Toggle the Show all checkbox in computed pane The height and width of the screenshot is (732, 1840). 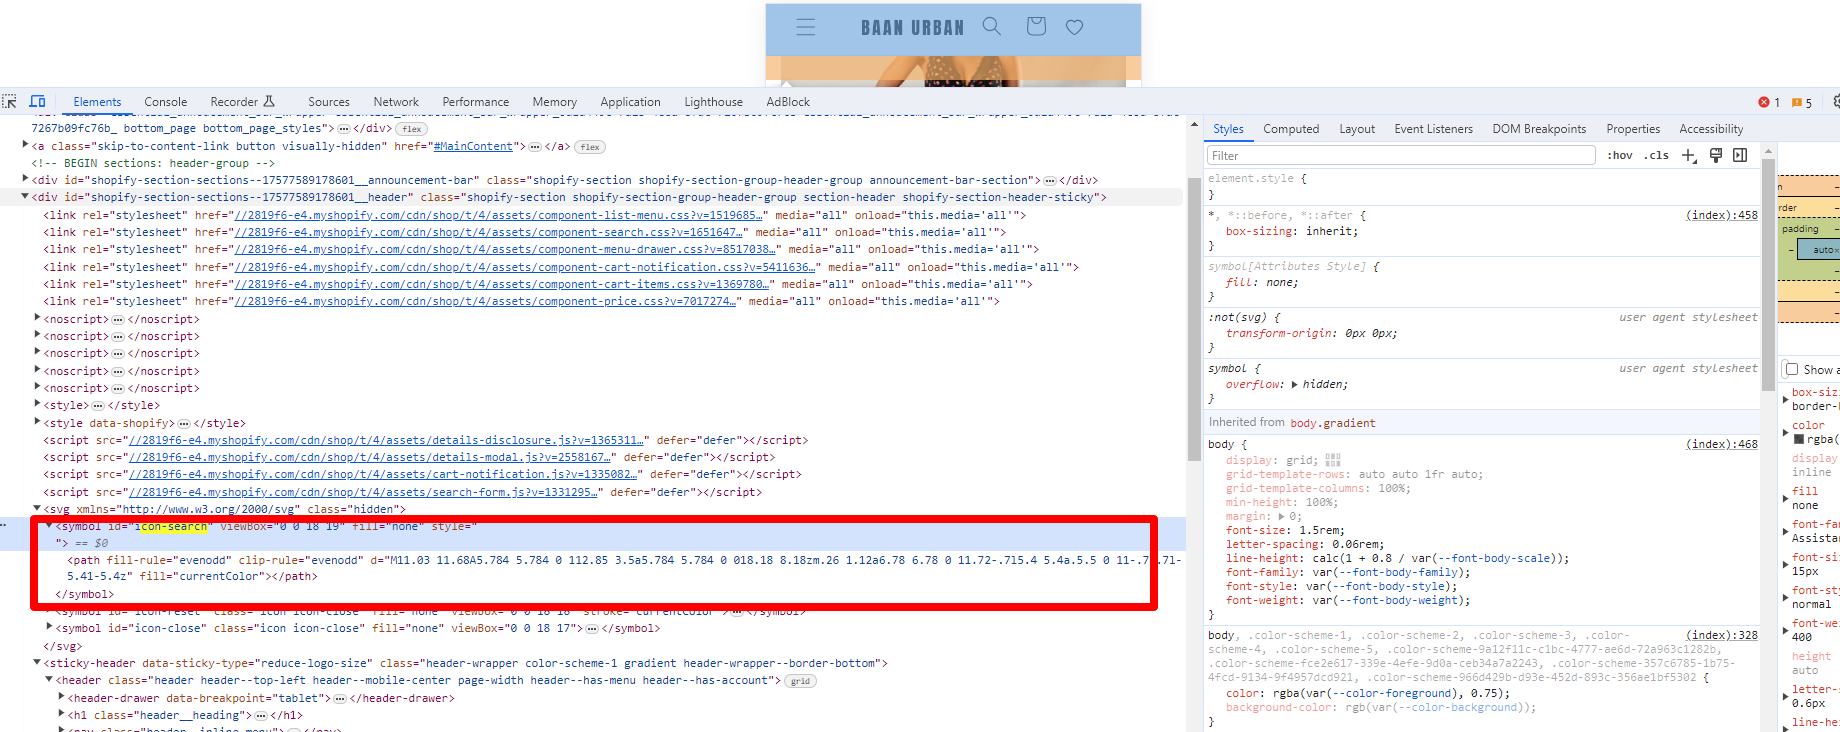(x=1792, y=369)
